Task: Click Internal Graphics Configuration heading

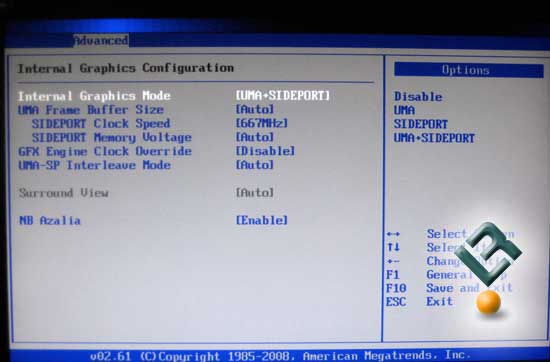Action: click(126, 68)
